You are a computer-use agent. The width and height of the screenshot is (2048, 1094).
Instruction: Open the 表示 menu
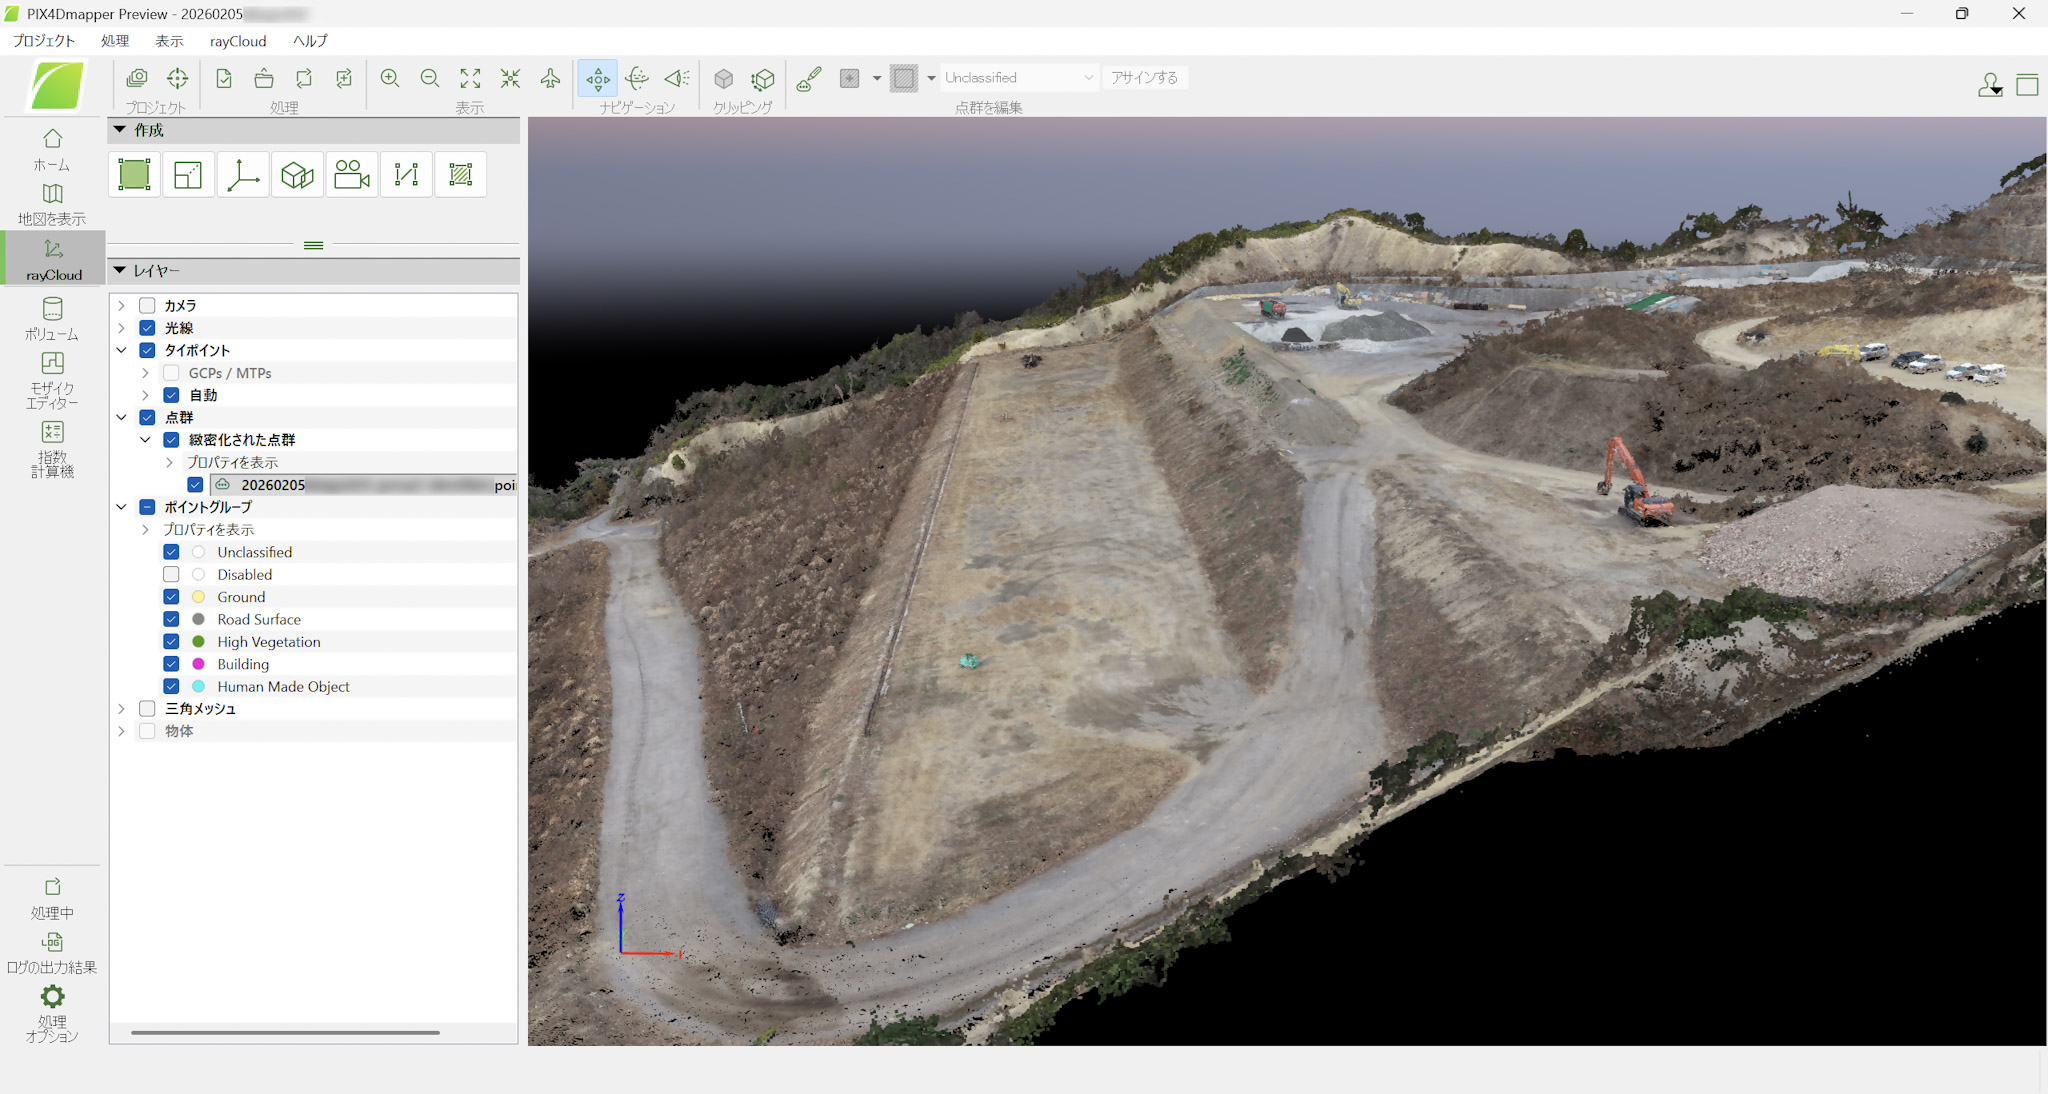[169, 41]
